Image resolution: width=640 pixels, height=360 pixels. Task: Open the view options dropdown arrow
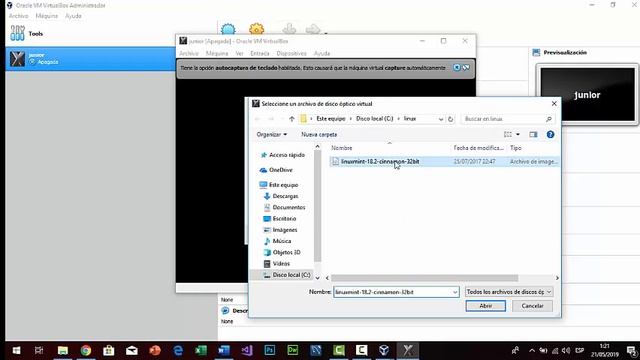point(518,134)
